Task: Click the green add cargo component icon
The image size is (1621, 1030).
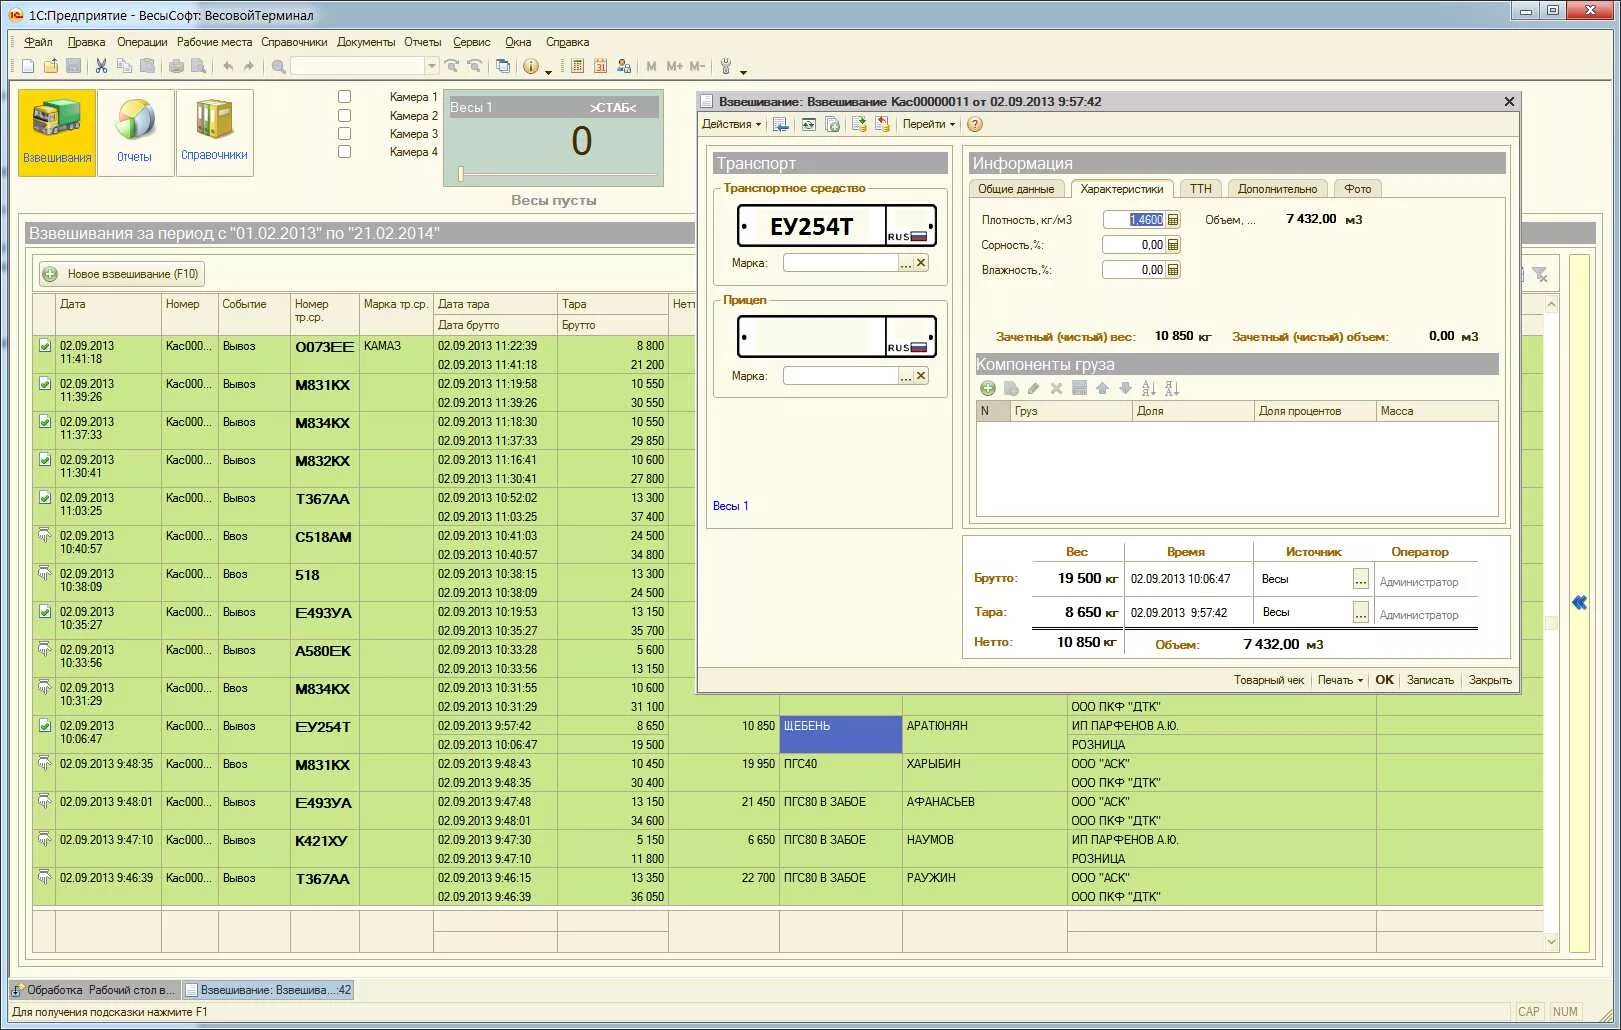Action: tap(987, 388)
